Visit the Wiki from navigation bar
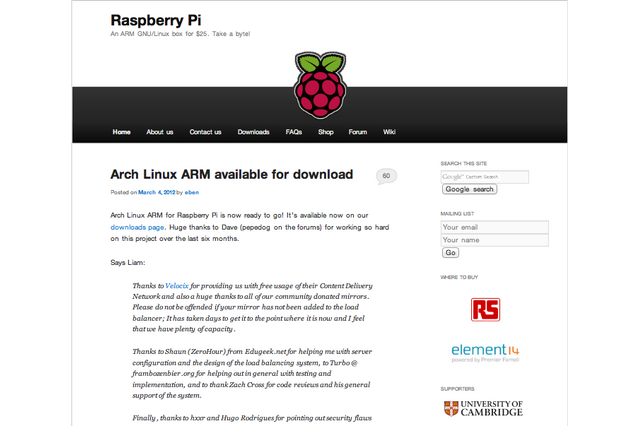640x426 pixels. 389,132
